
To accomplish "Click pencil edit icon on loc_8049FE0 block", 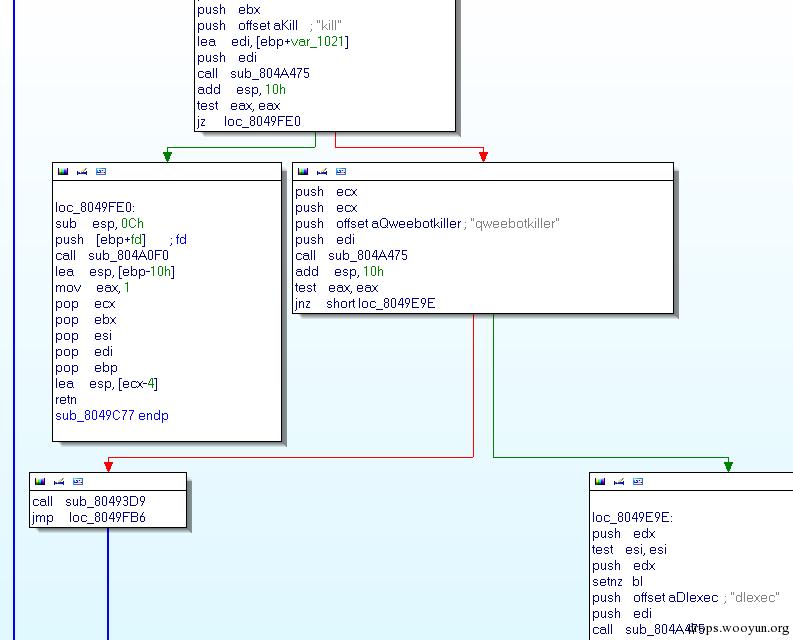I will (x=82, y=172).
